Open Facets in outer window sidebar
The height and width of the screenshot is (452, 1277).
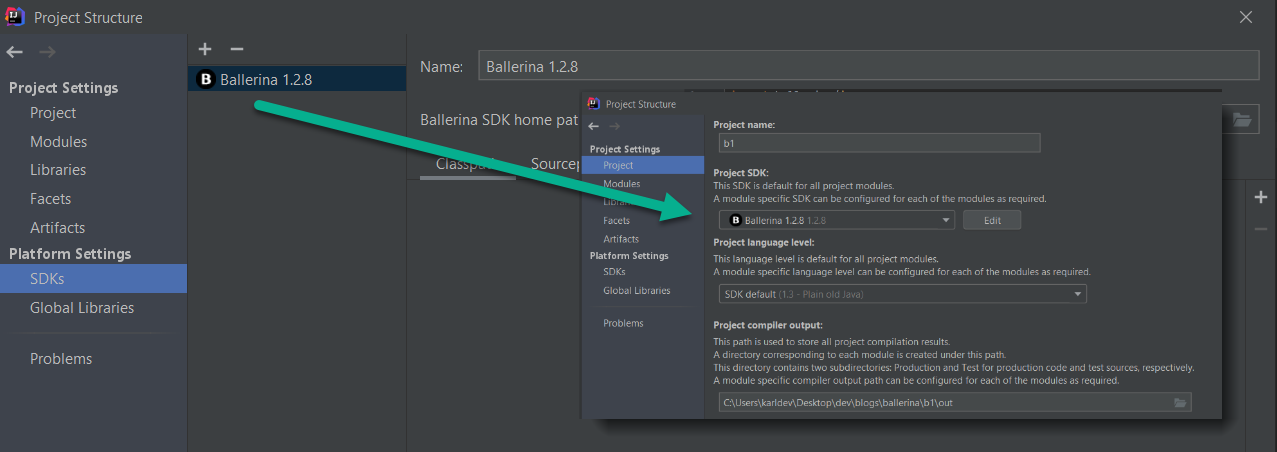coord(50,199)
